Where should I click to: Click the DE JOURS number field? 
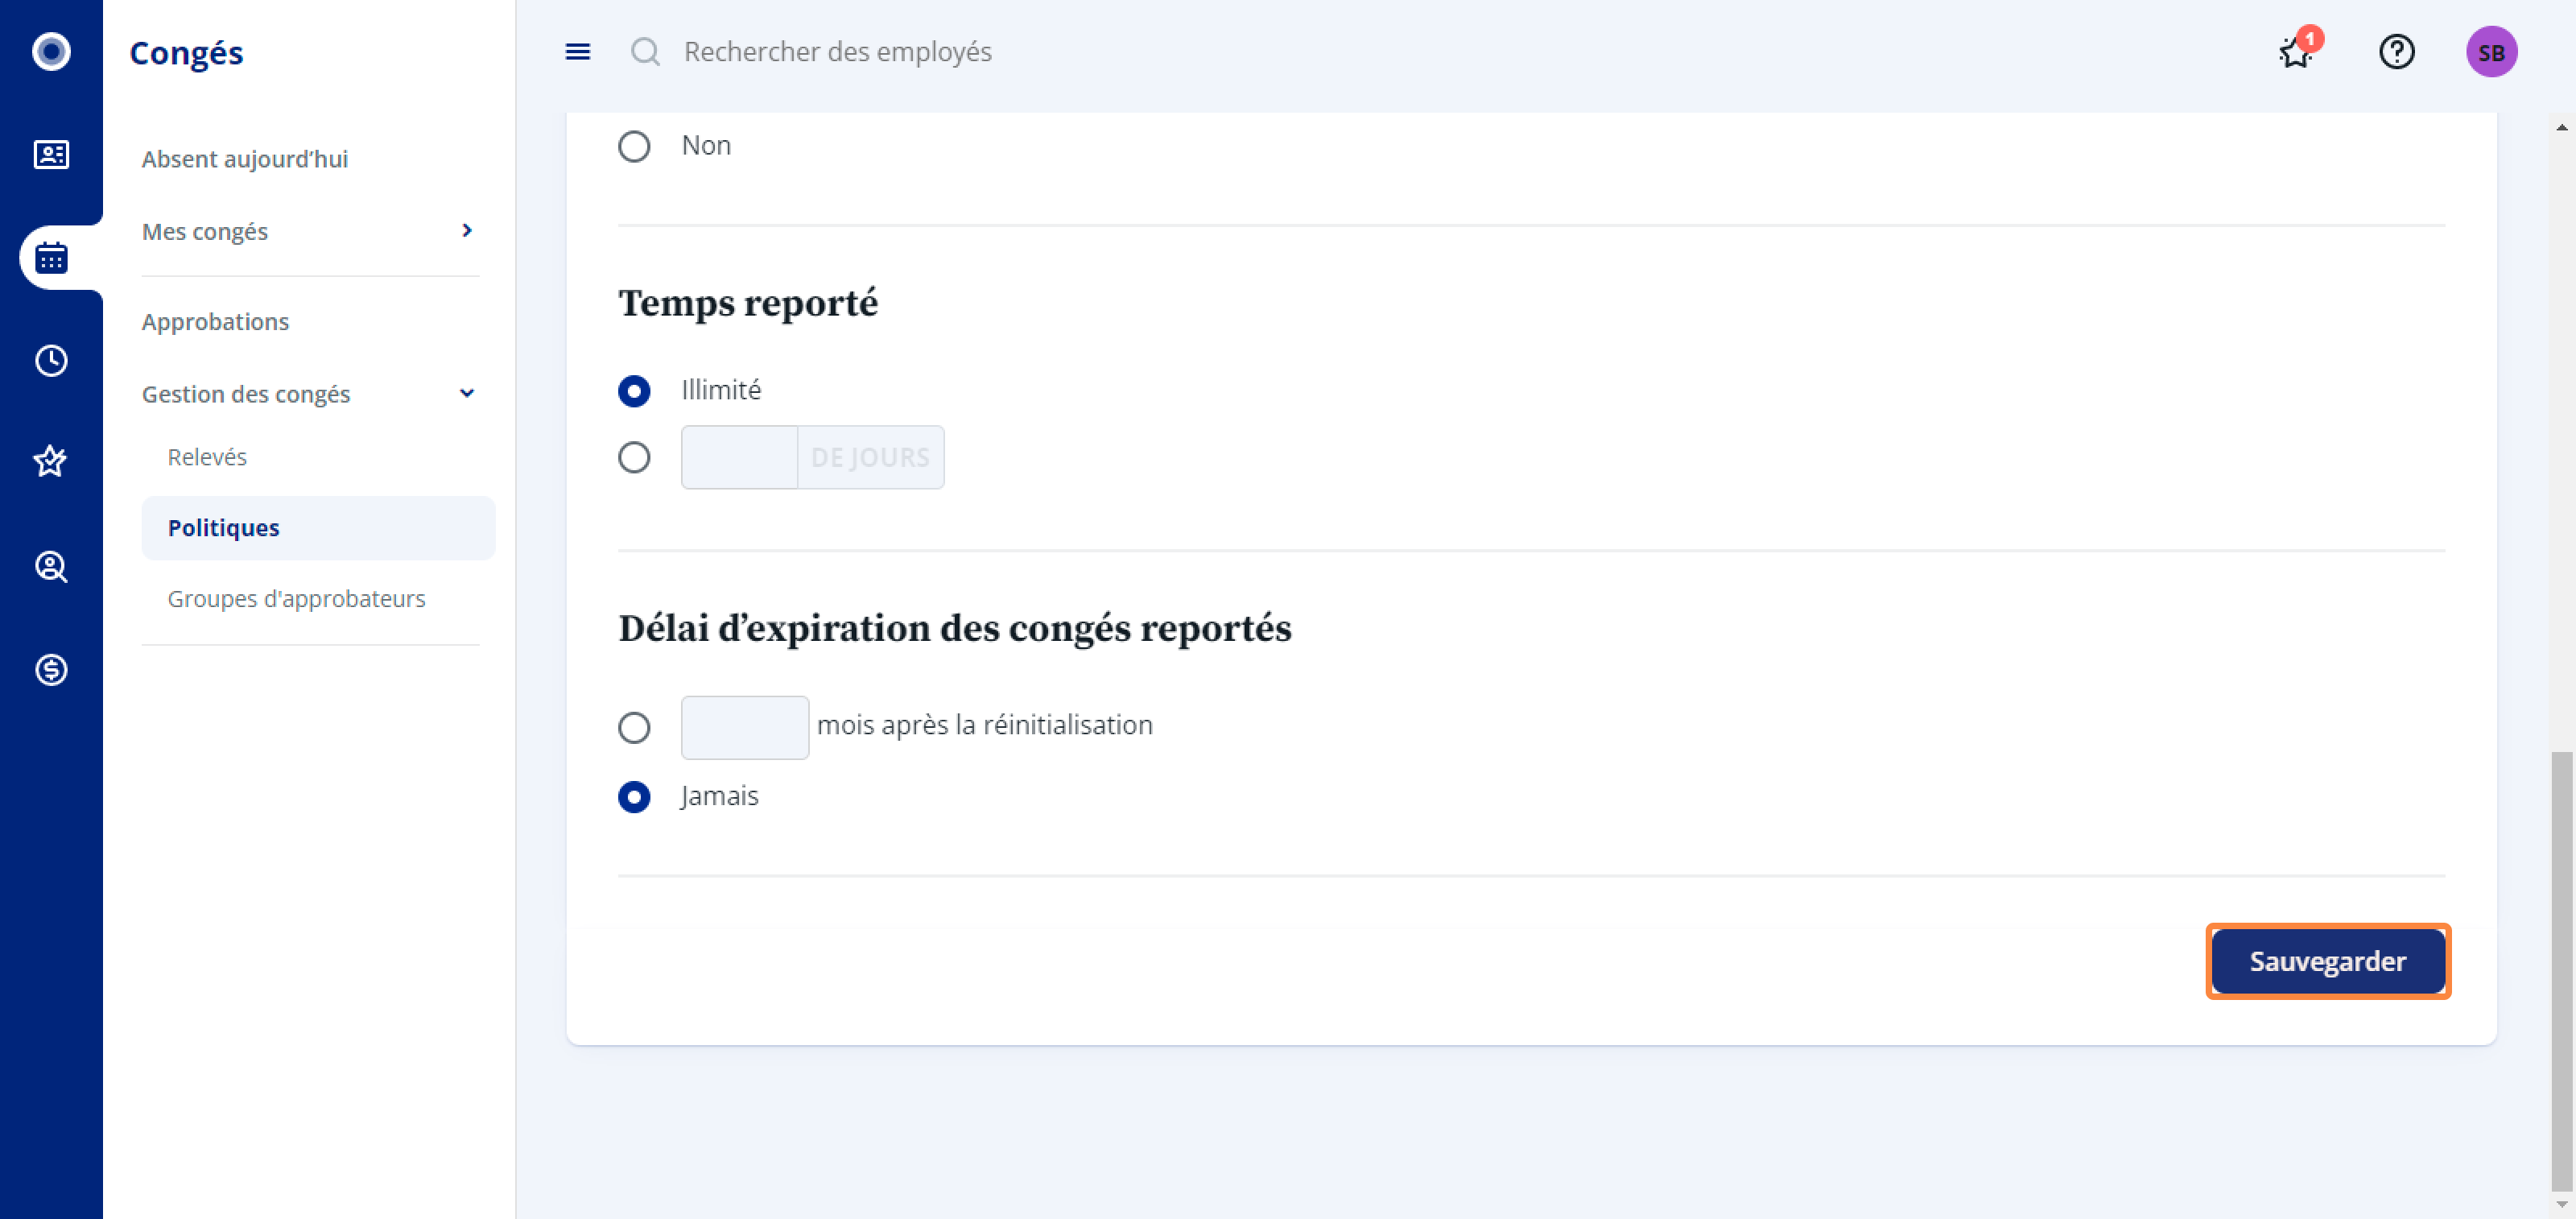[739, 457]
